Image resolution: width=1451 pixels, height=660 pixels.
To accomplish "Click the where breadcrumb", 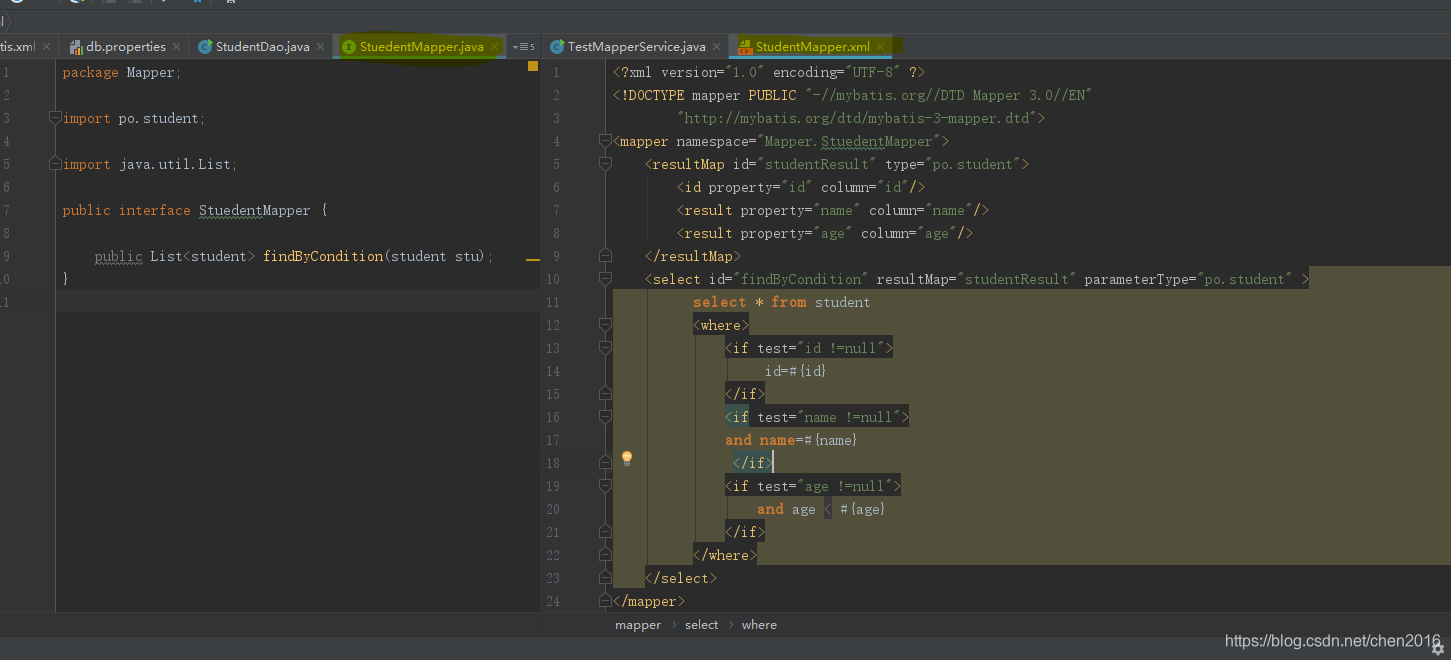I will [x=759, y=625].
